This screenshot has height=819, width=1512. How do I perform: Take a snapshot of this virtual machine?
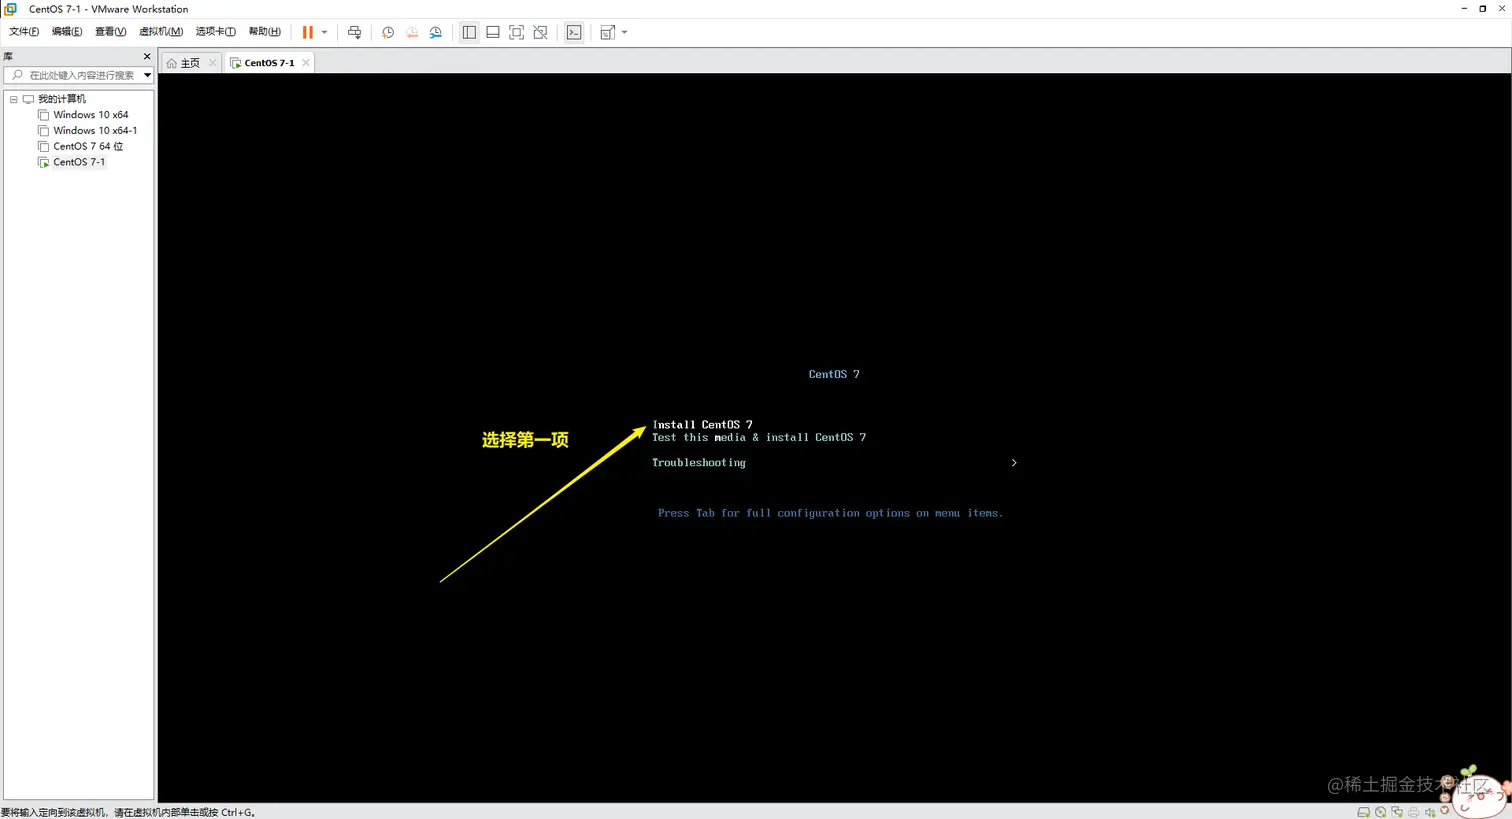tap(388, 32)
